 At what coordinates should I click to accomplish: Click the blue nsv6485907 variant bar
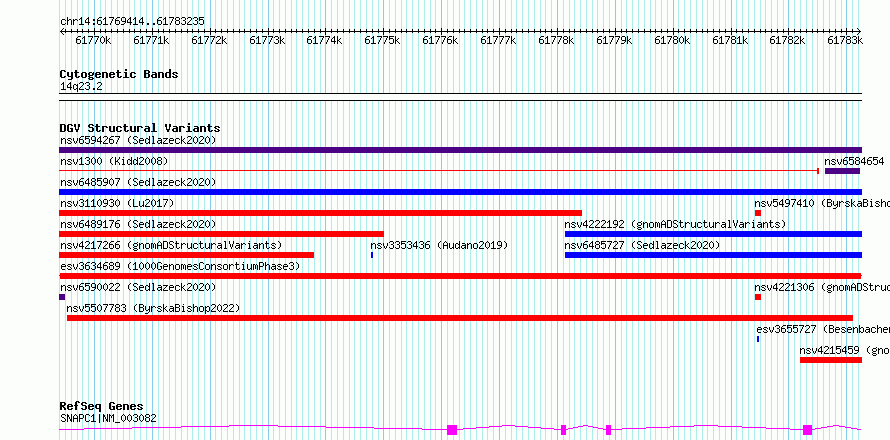coord(460,192)
